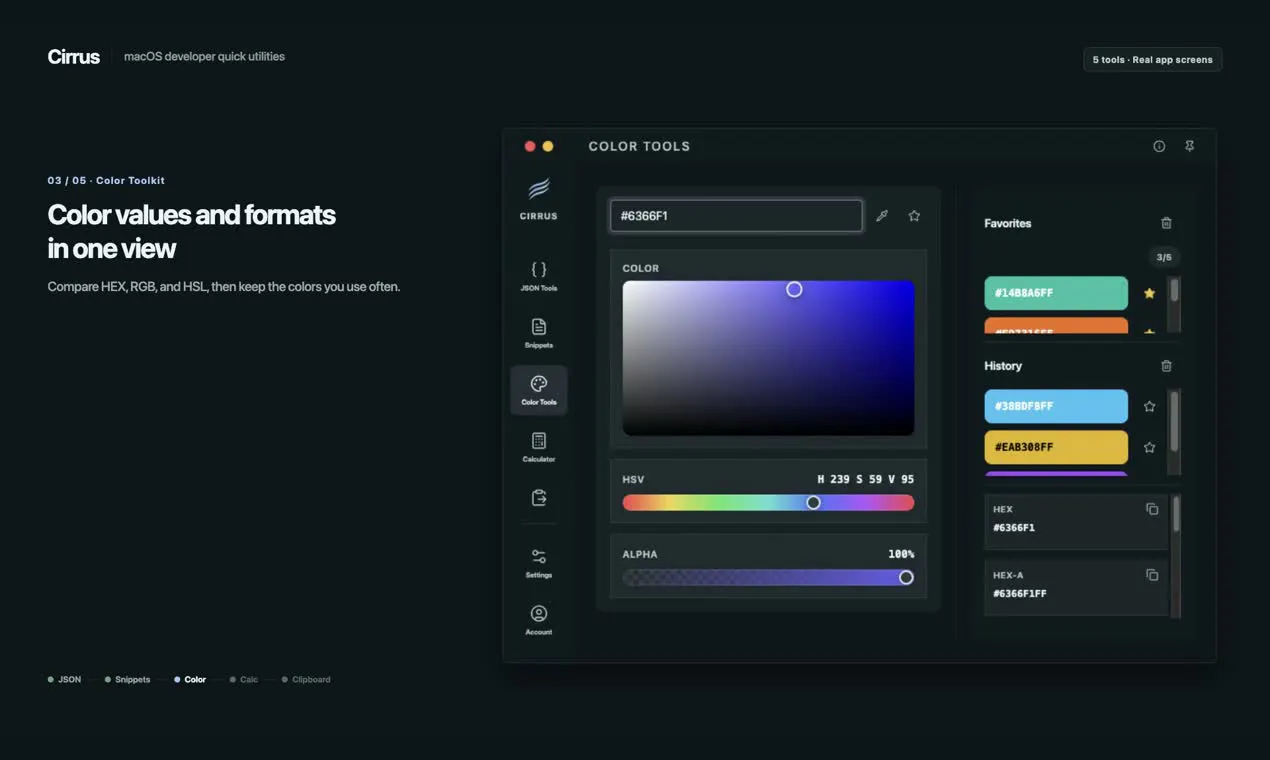Click the HEX-A format card

1076,587
